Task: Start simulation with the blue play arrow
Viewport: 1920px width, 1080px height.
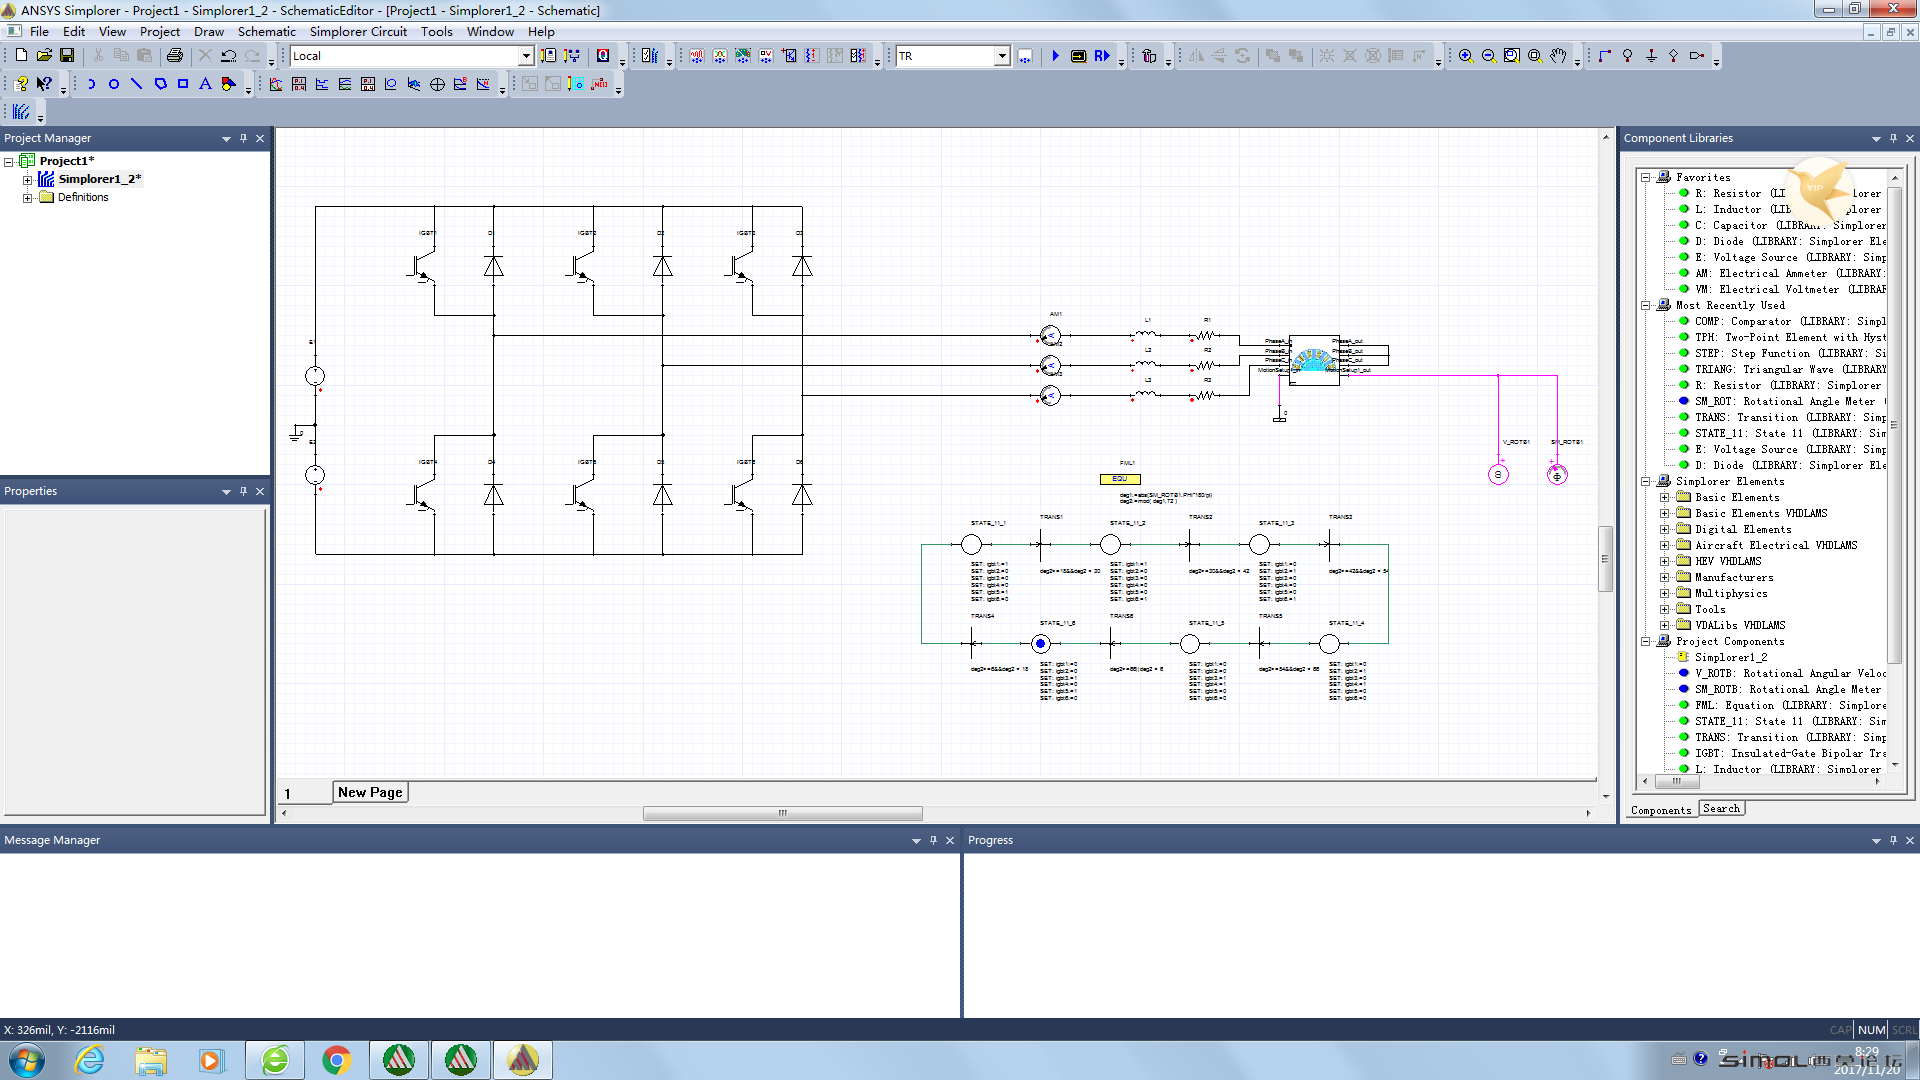Action: pos(1055,56)
